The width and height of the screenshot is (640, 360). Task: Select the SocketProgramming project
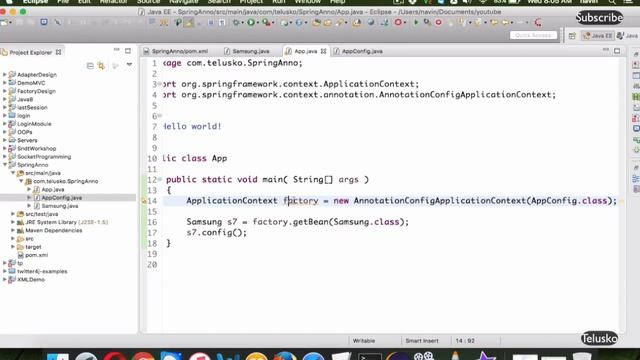[44, 157]
